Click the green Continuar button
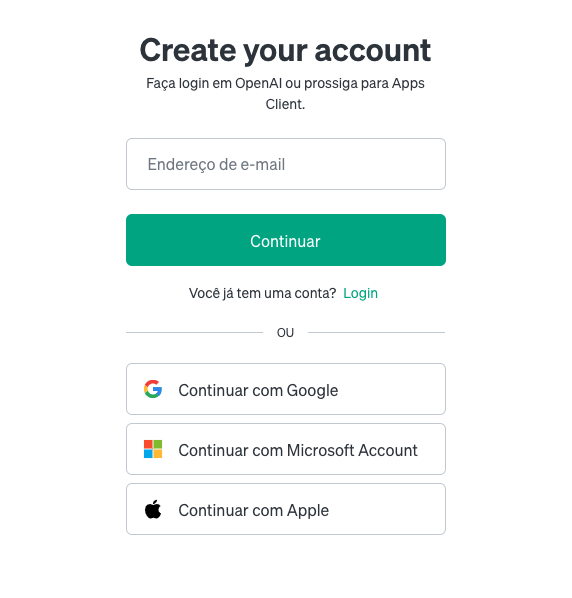The width and height of the screenshot is (572, 598). click(x=286, y=240)
